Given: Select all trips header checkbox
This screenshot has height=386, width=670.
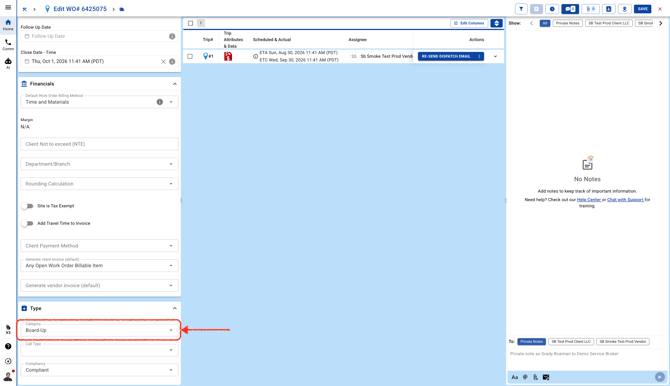Looking at the screenshot, I should [x=191, y=23].
